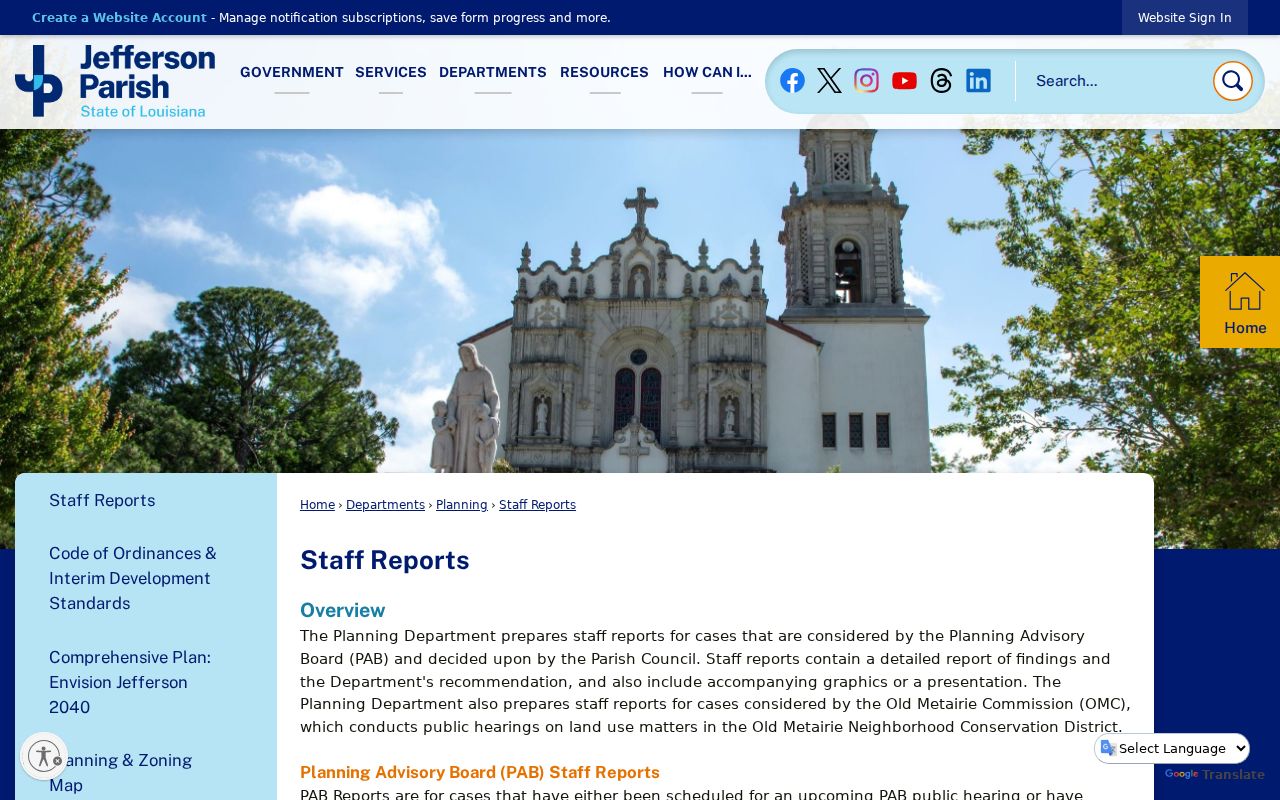Follow the Create a Website Account link

[119, 18]
